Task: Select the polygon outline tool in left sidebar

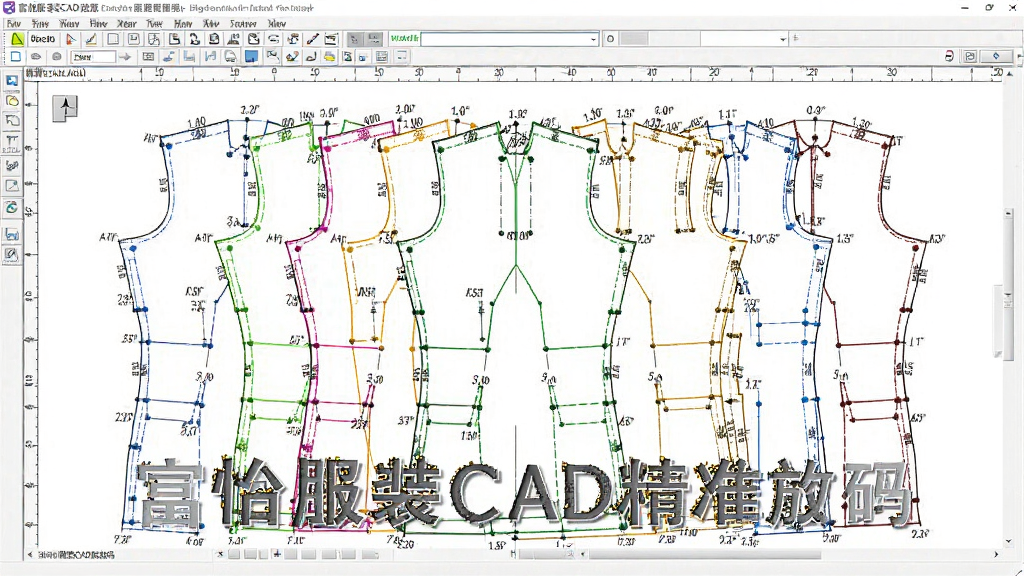Action: pyautogui.click(x=12, y=120)
